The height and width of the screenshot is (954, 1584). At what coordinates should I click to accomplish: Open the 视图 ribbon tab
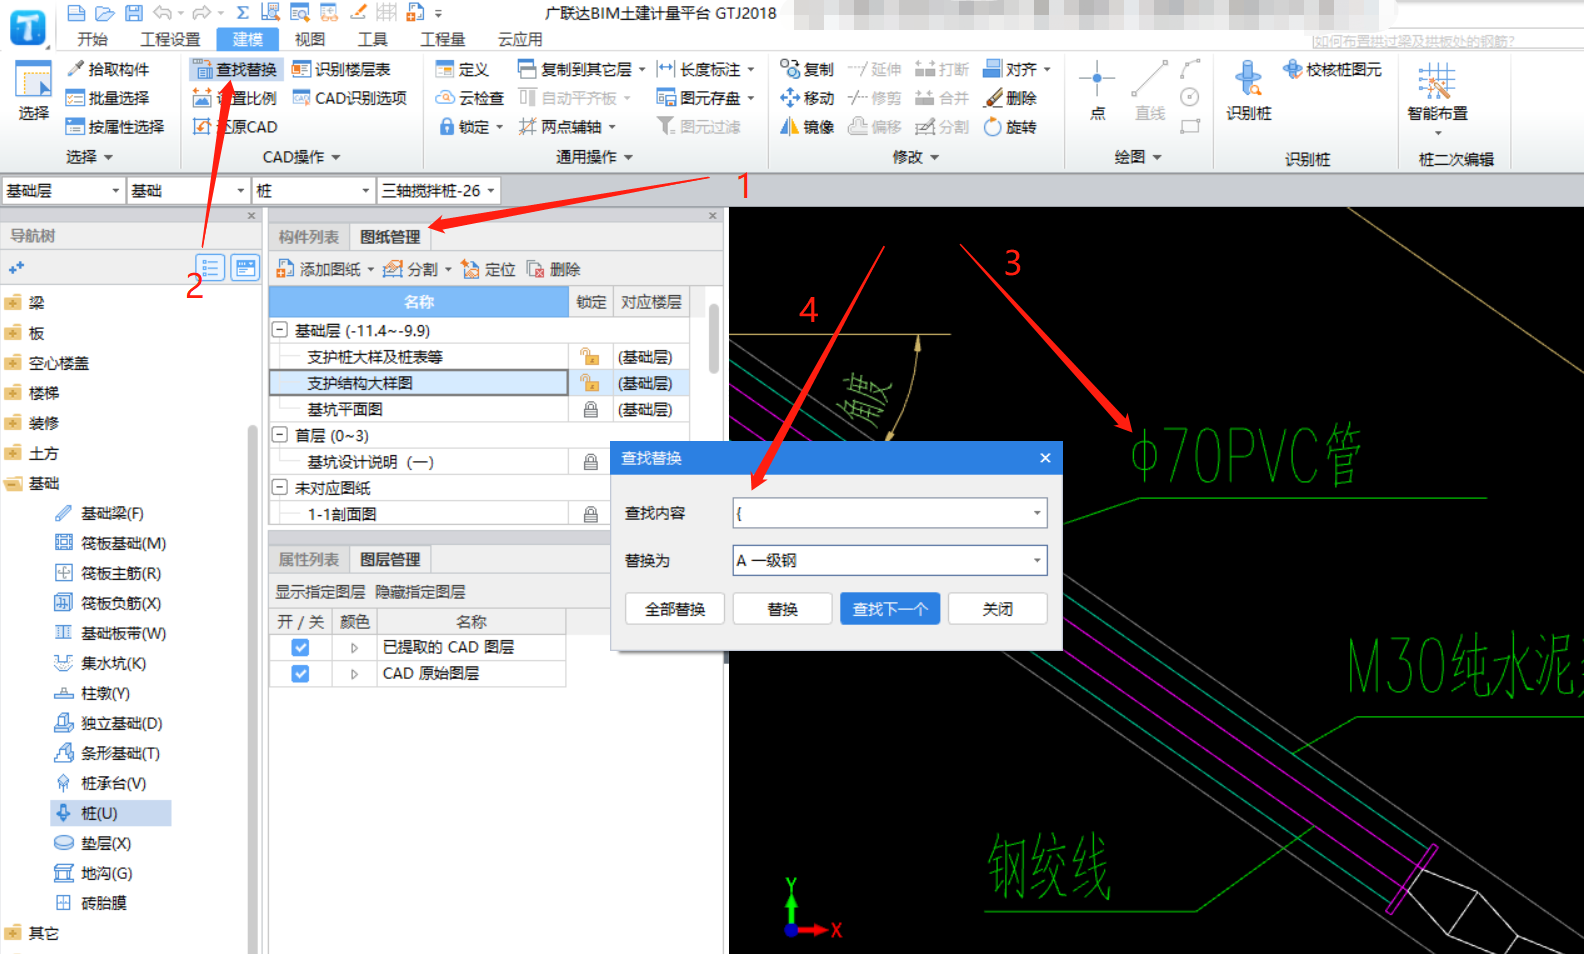(309, 39)
